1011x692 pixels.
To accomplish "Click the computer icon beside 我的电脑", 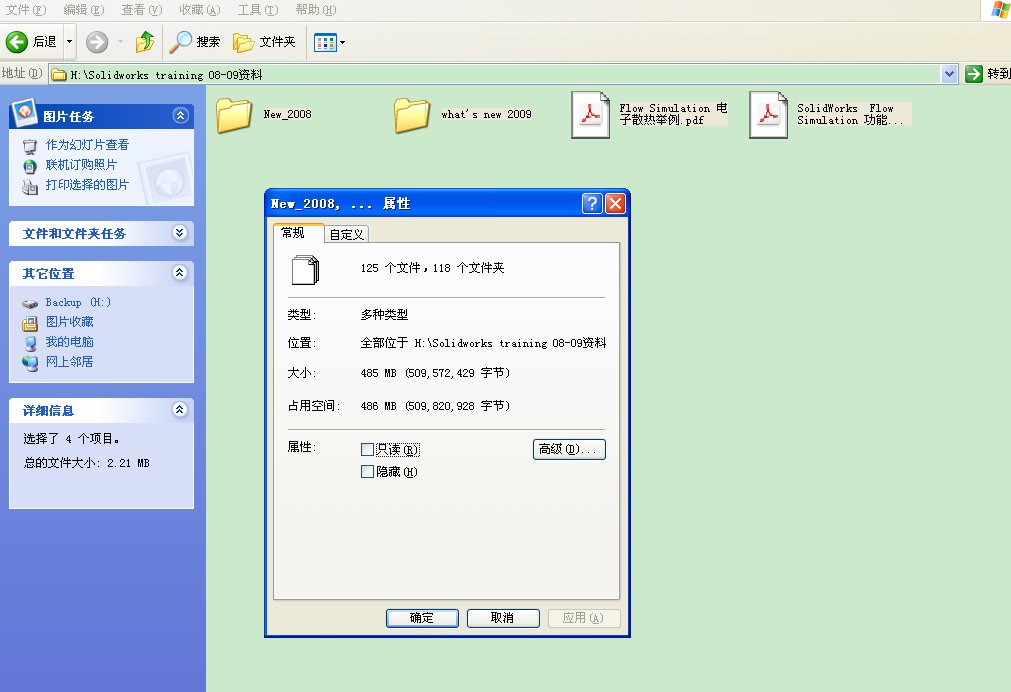I will [x=30, y=343].
